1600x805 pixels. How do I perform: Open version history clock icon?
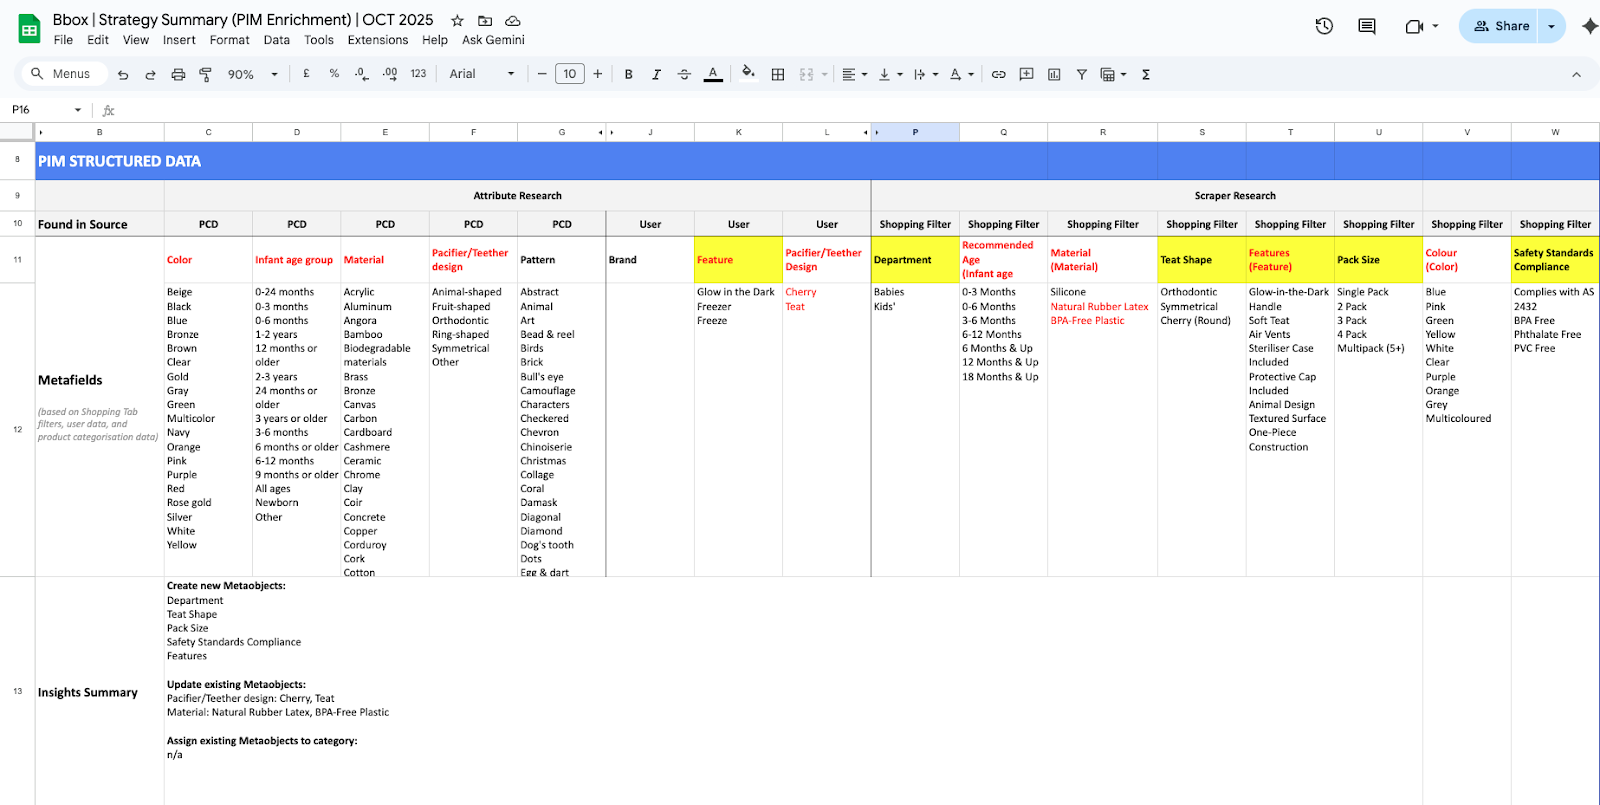(1324, 26)
